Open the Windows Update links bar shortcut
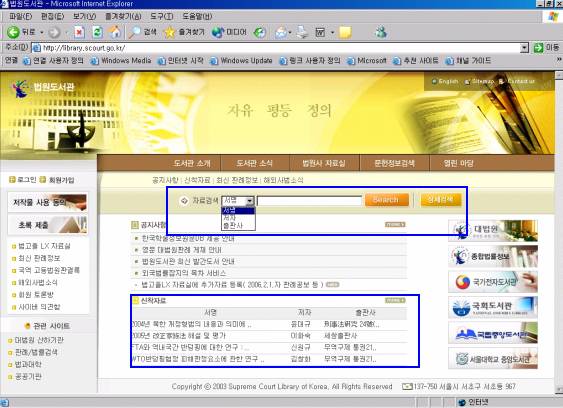The height and width of the screenshot is (408, 563). pyautogui.click(x=241, y=61)
